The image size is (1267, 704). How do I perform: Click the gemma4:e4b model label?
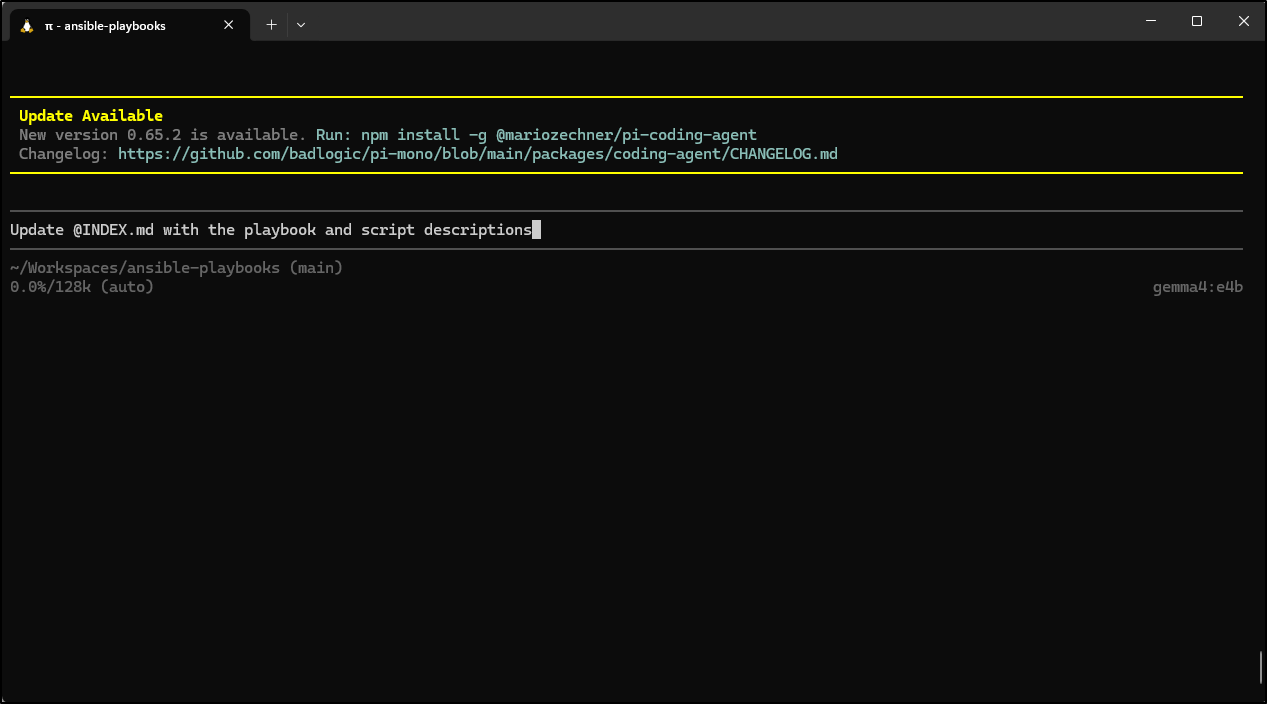point(1197,287)
